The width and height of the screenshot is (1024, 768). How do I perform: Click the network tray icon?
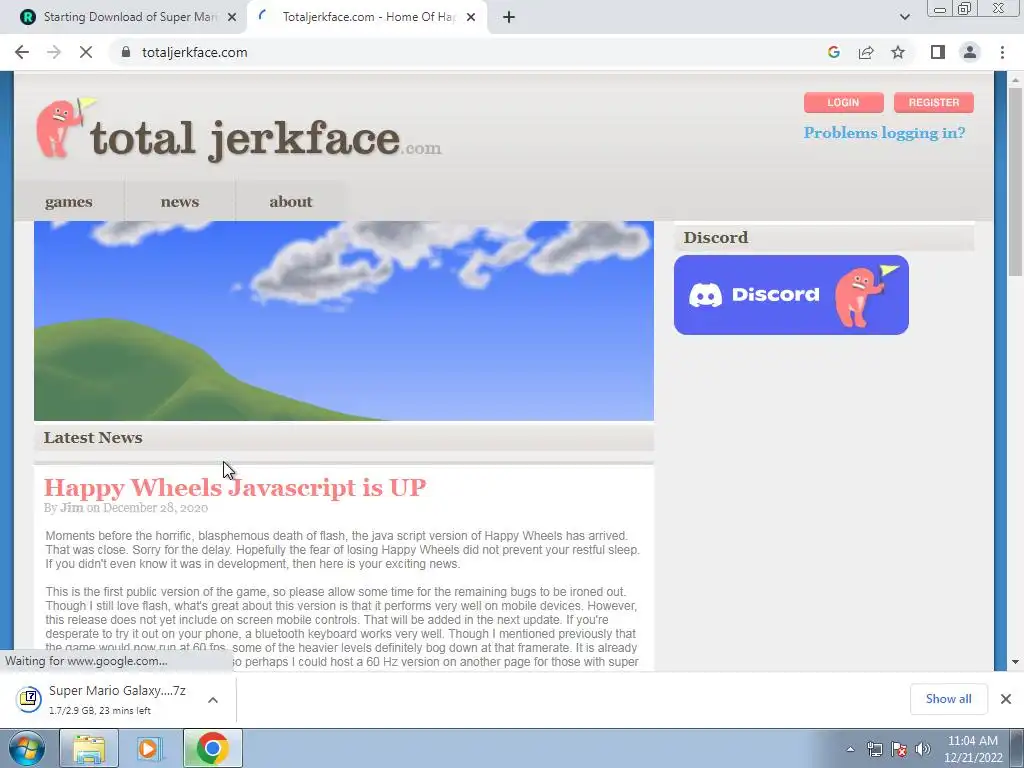[x=874, y=749]
